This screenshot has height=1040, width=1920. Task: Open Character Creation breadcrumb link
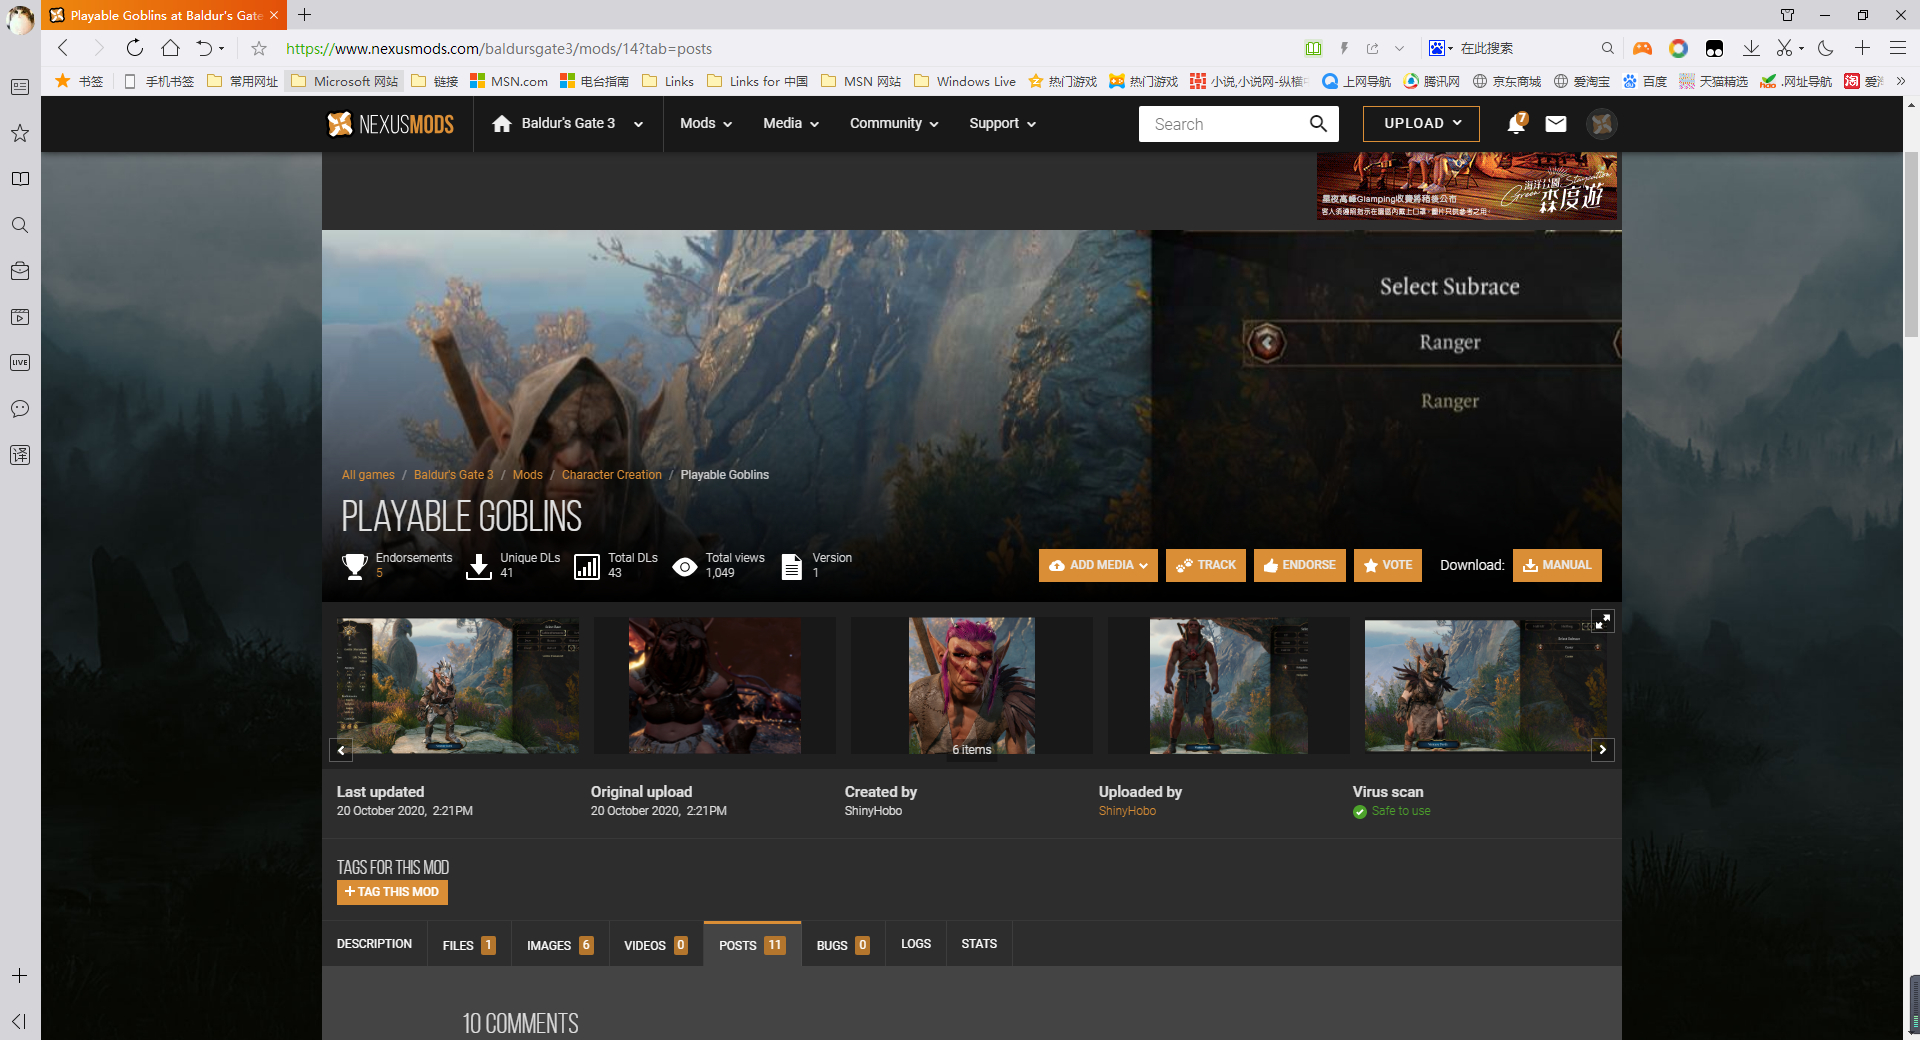(x=611, y=475)
